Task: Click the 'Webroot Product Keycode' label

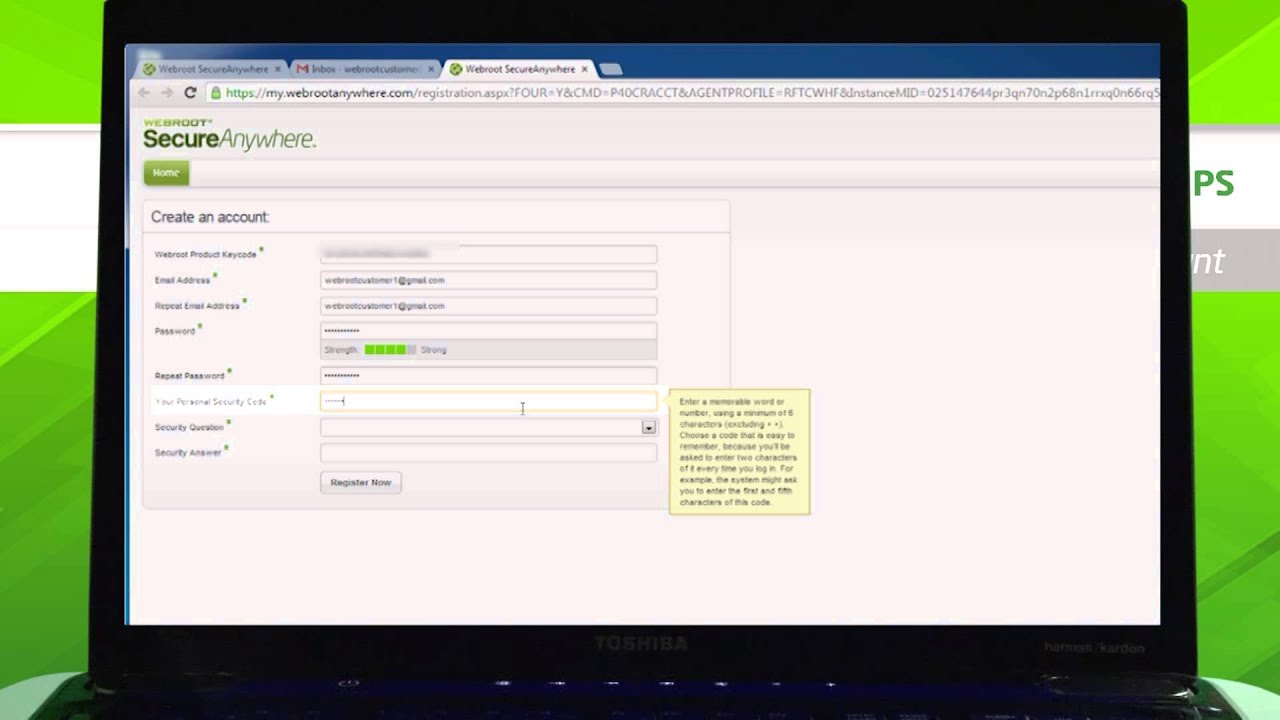Action: pyautogui.click(x=206, y=255)
